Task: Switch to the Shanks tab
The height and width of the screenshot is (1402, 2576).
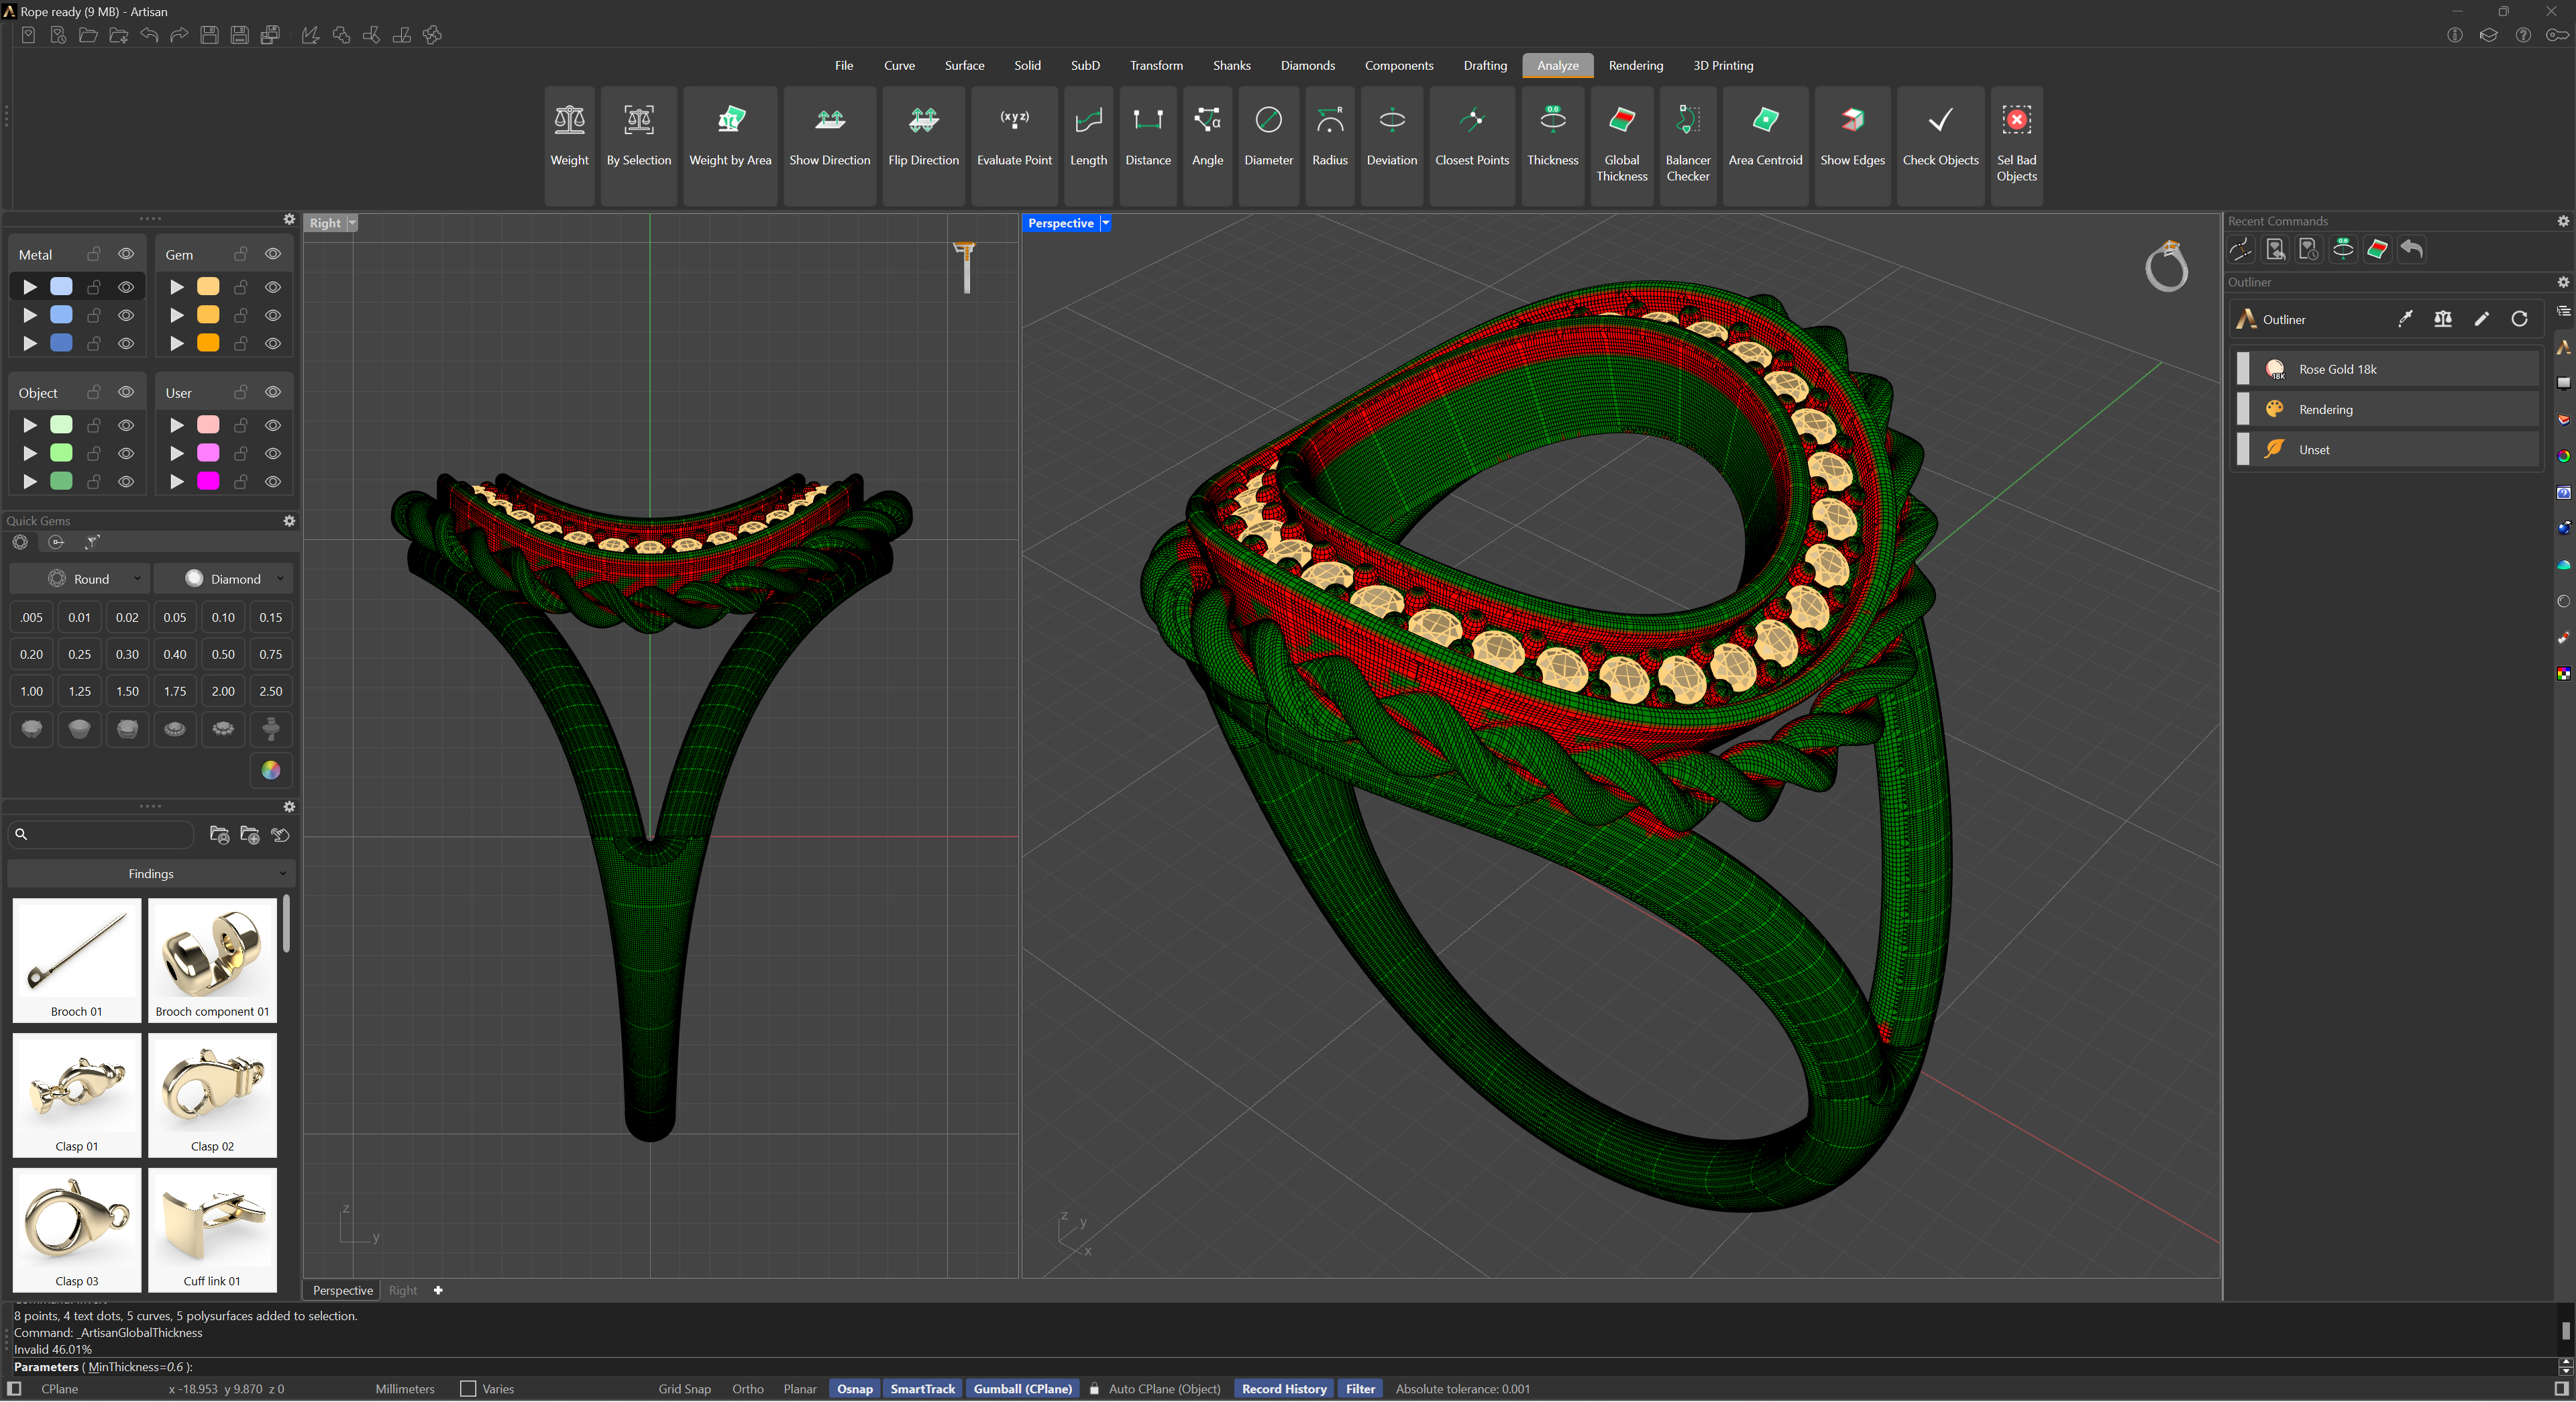Action: tap(1231, 65)
